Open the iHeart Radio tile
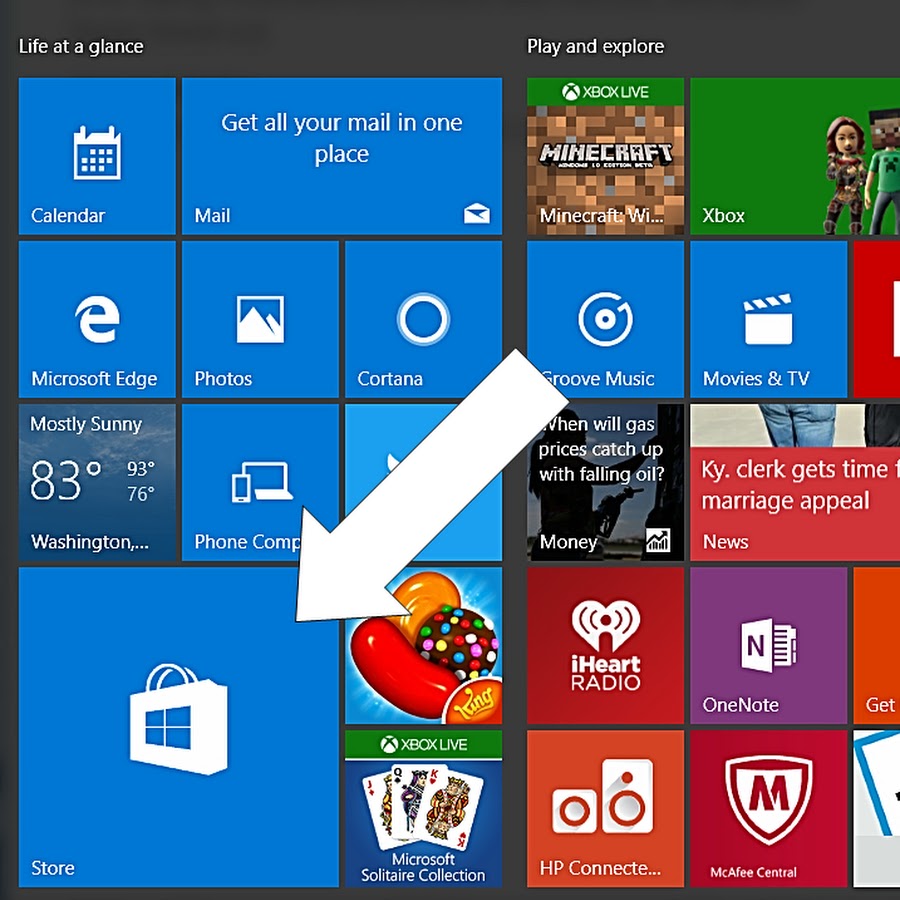 606,646
